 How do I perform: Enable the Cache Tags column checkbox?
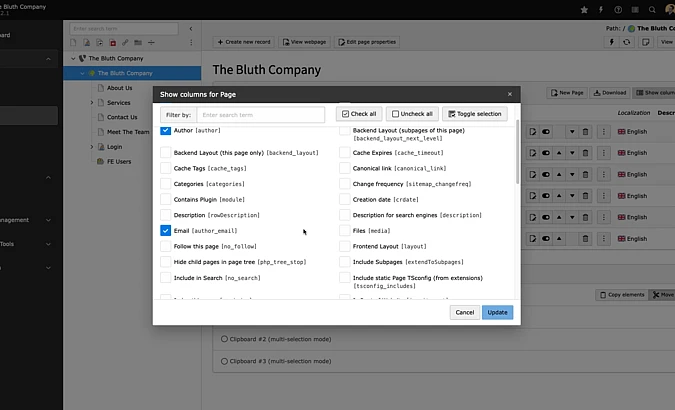(x=166, y=168)
